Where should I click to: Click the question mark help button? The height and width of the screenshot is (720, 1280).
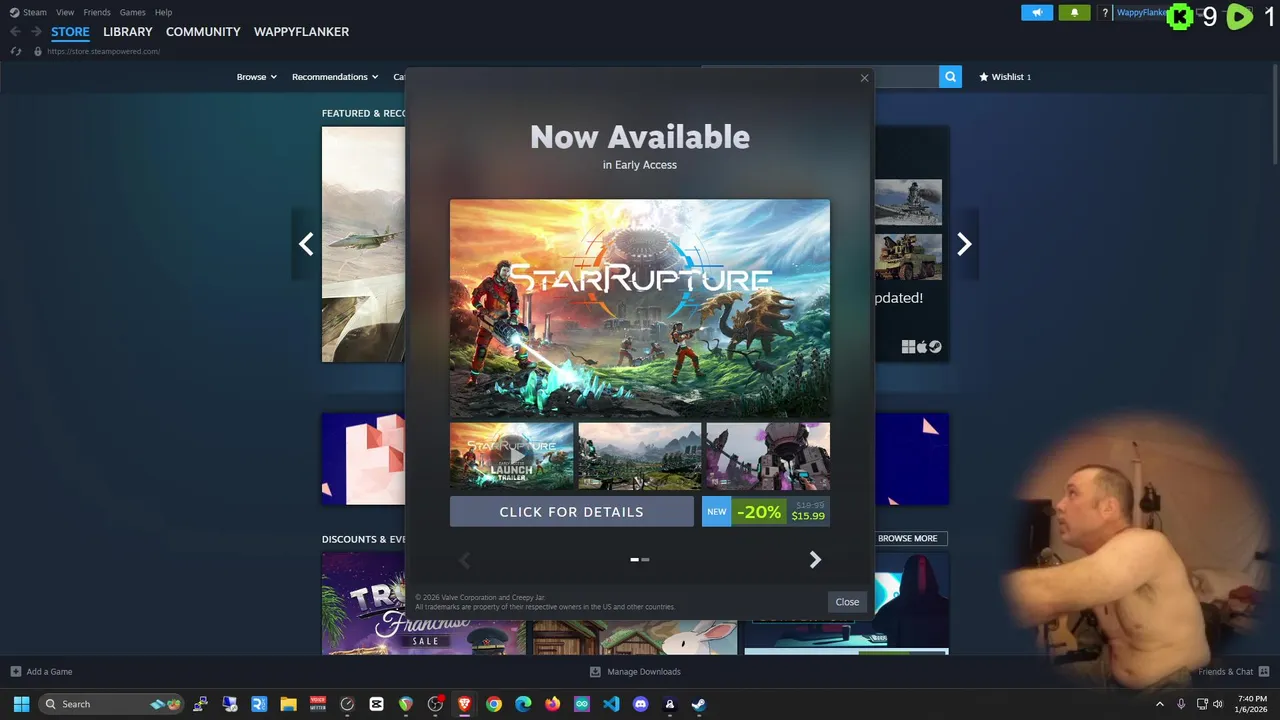coord(1105,13)
